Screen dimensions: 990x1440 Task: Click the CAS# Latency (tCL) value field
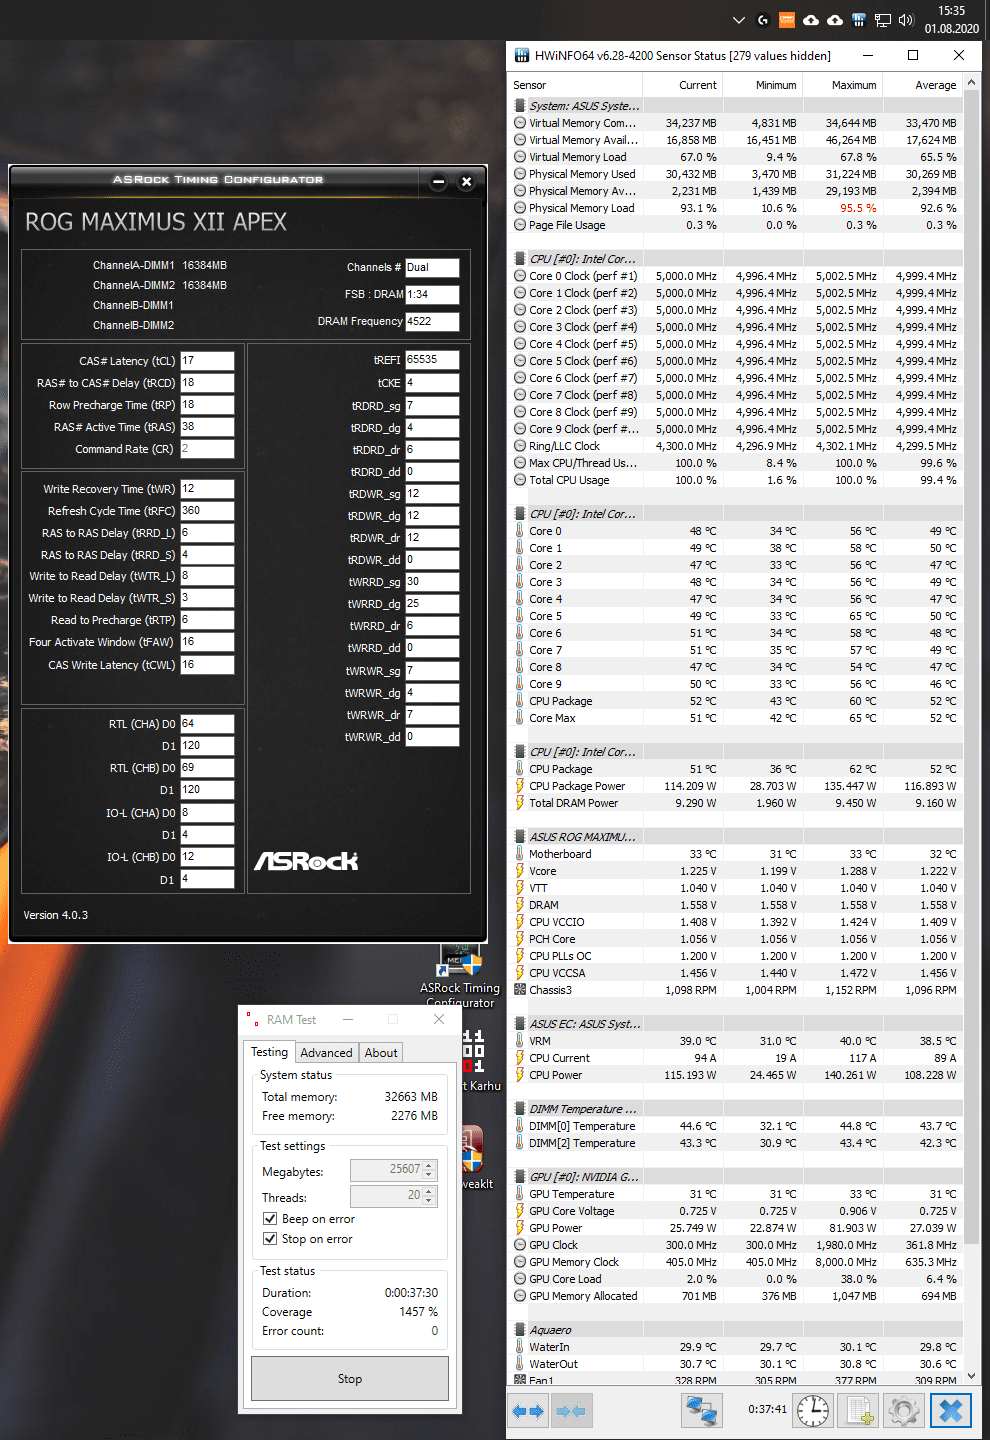tap(207, 361)
